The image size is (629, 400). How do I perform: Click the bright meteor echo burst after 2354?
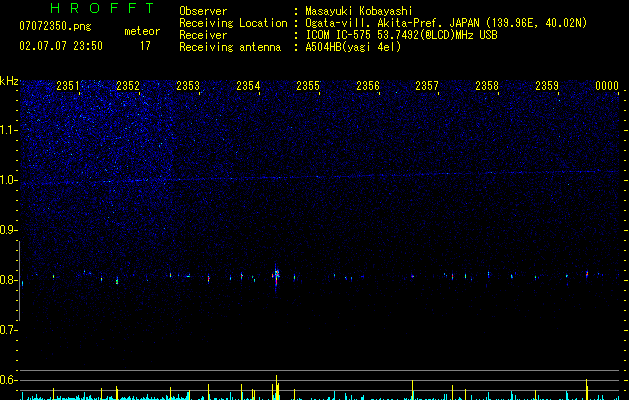(276, 275)
